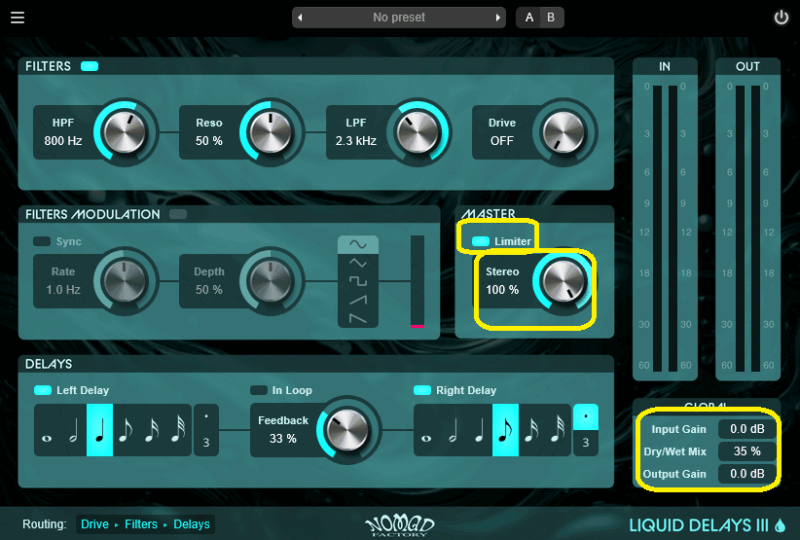Select sixteenth note for Left Delay
This screenshot has width=800, height=540.
[x=152, y=430]
